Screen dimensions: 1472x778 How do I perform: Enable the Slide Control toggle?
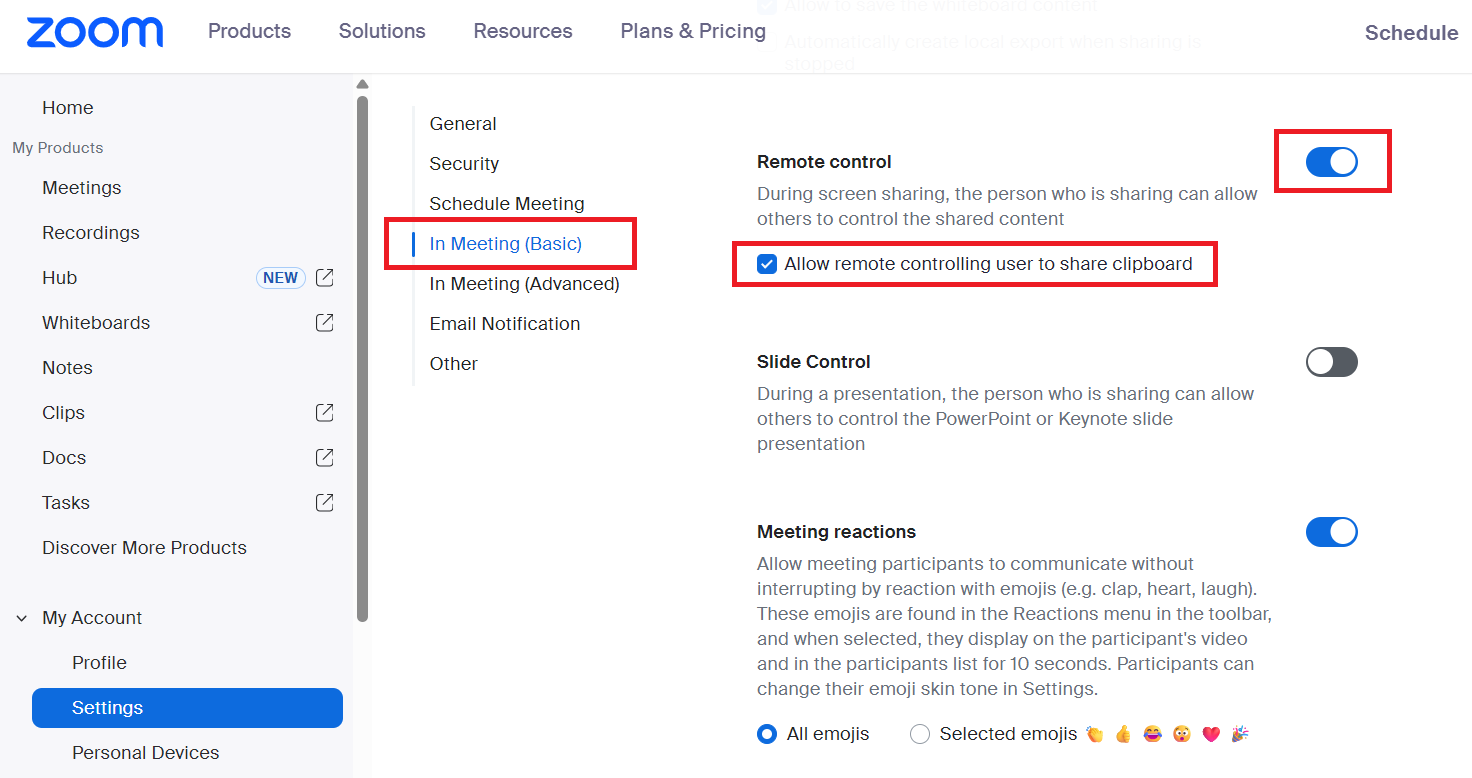(x=1331, y=361)
